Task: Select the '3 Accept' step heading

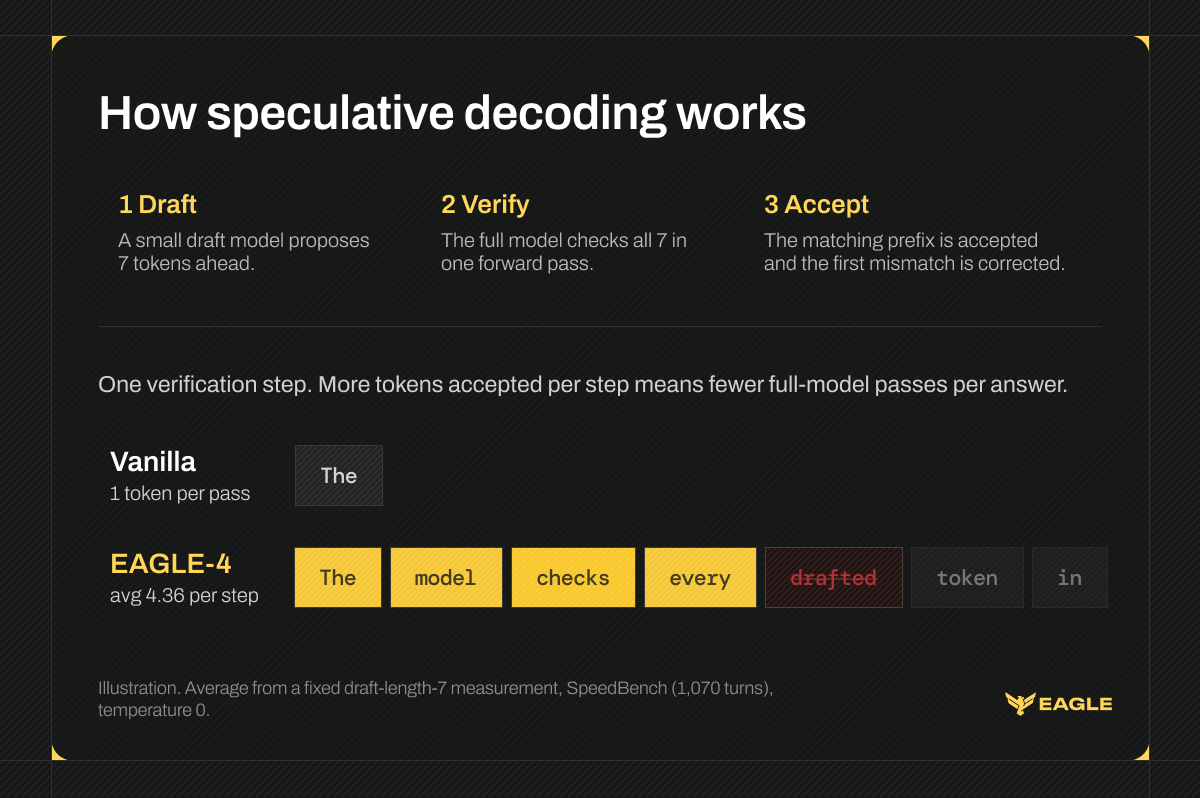Action: [816, 205]
